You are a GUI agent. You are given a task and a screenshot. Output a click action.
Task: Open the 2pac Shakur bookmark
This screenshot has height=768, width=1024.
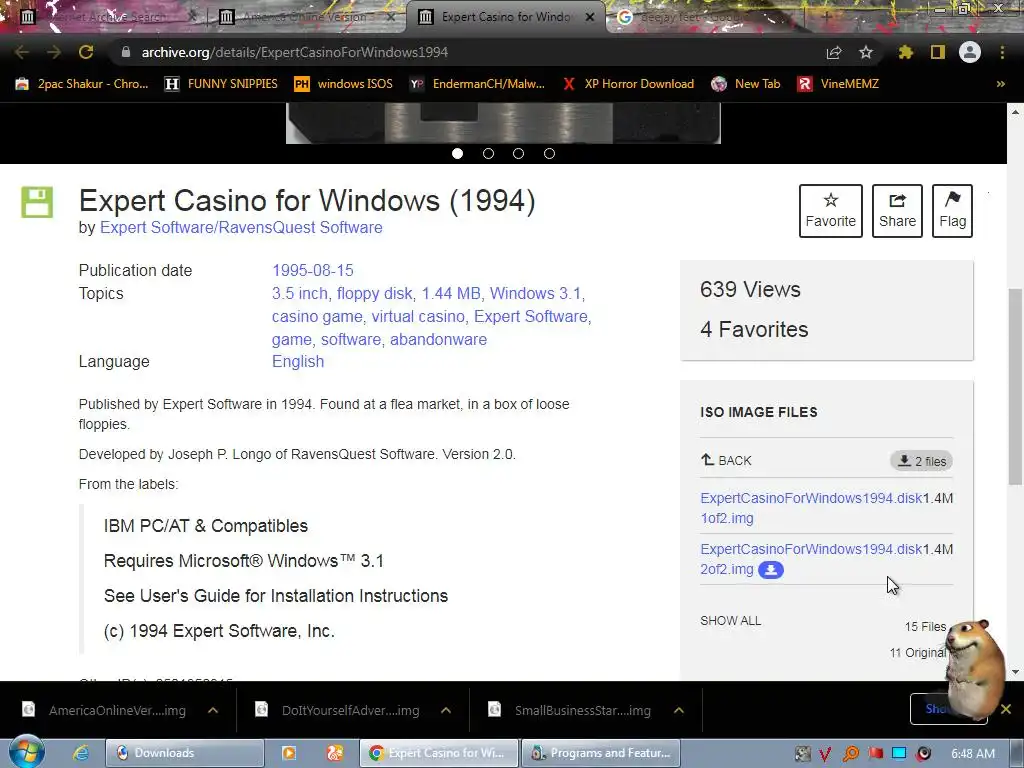(x=82, y=84)
